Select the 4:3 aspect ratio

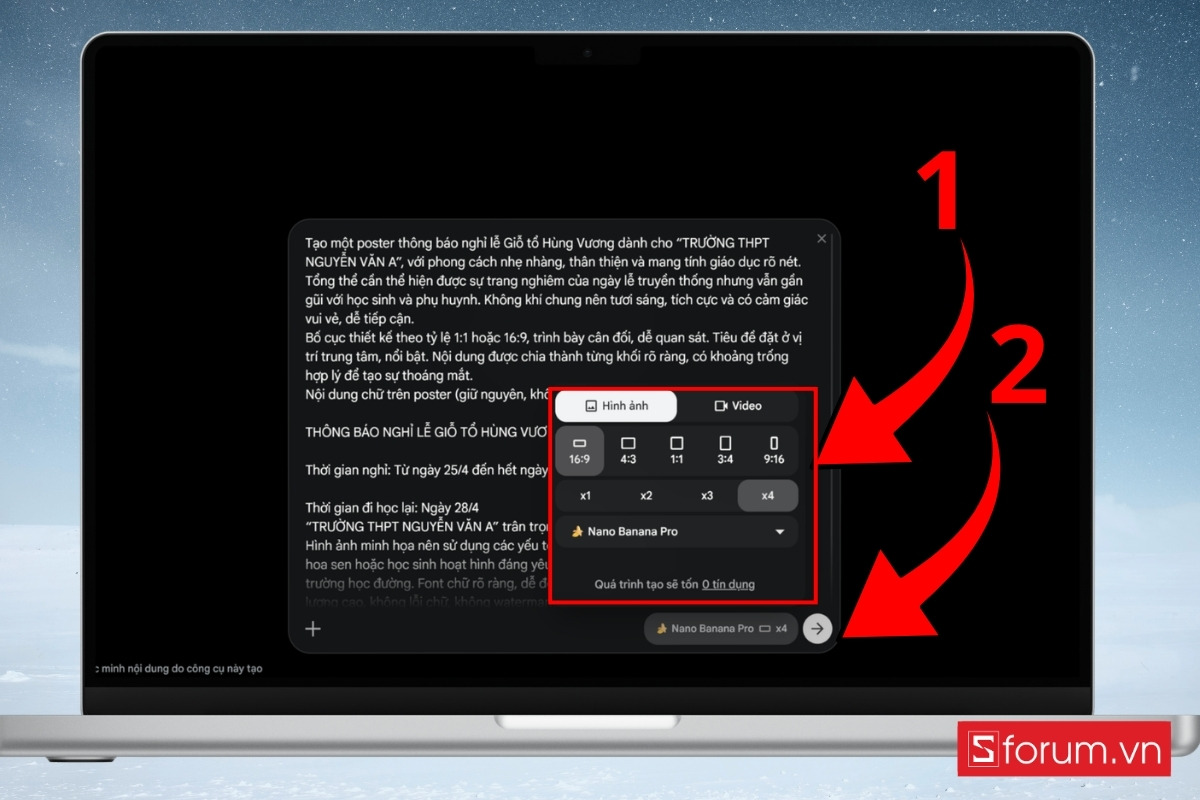pos(628,450)
